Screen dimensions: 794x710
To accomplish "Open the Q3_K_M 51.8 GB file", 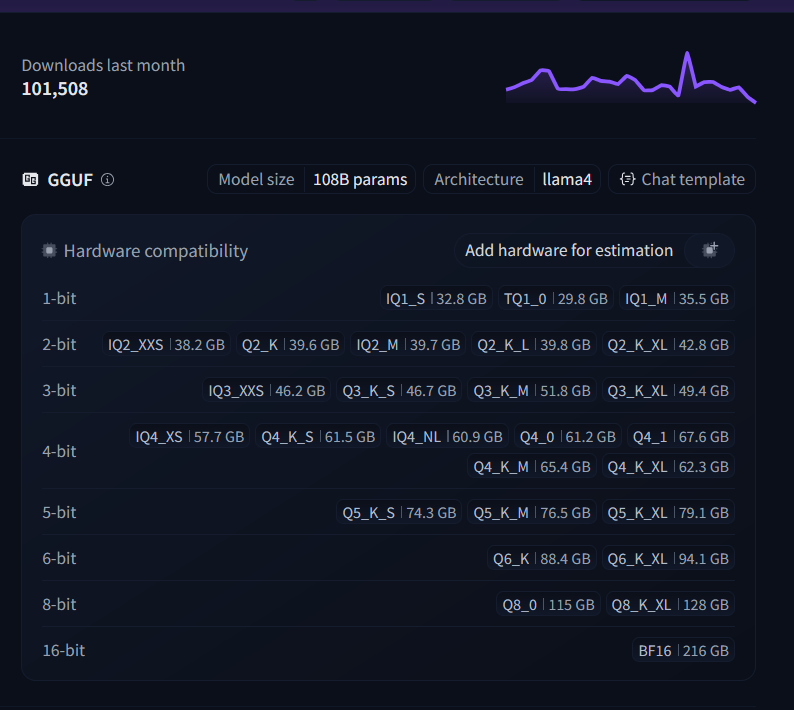I will point(532,390).
